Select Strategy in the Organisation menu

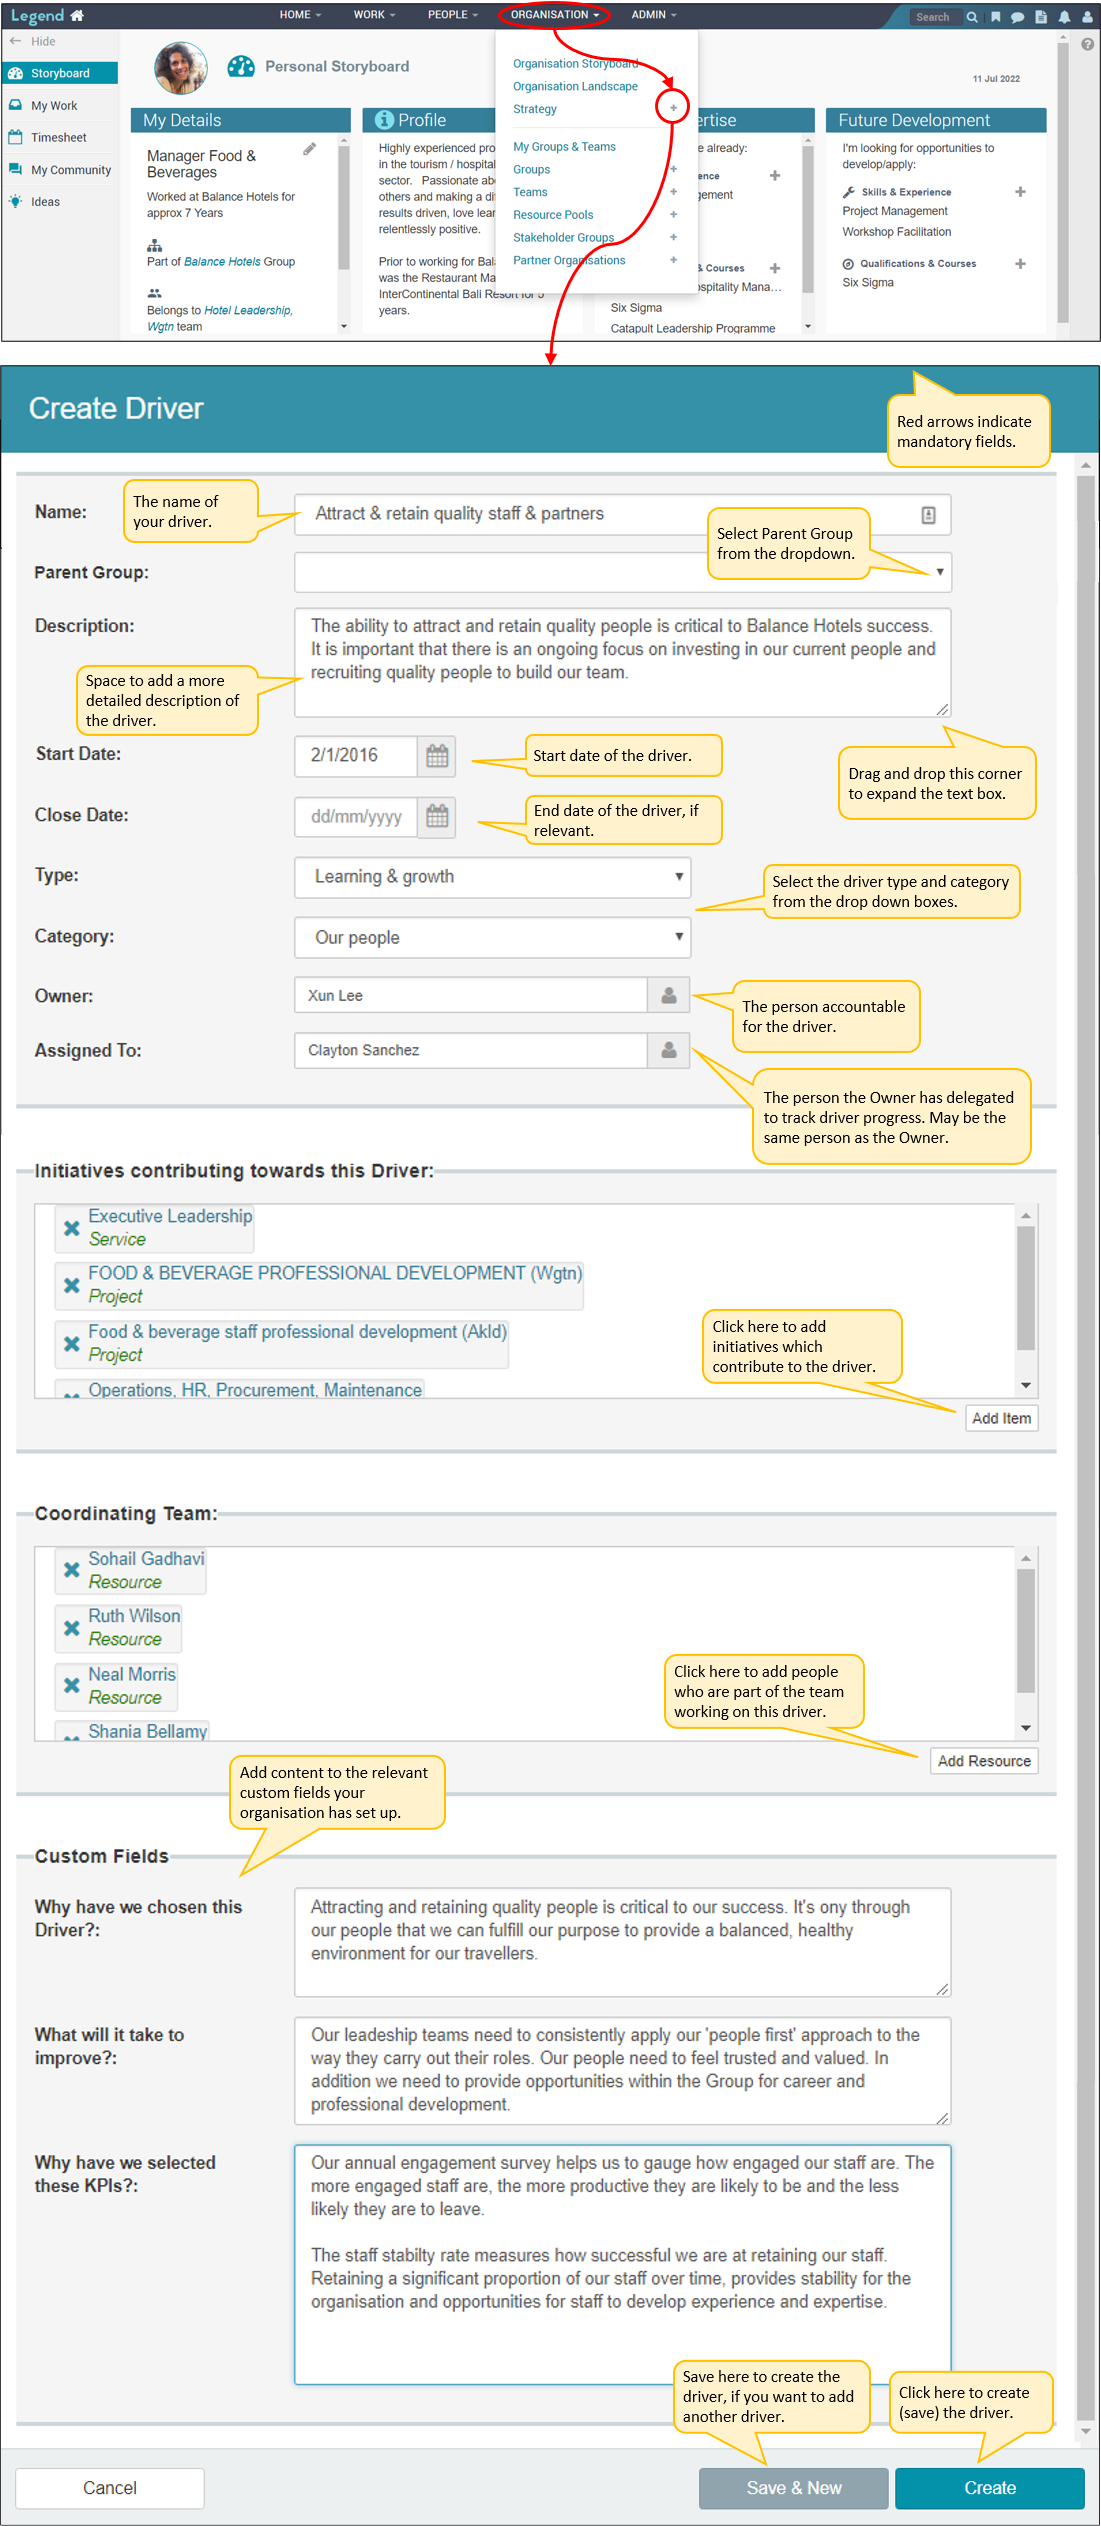click(535, 109)
